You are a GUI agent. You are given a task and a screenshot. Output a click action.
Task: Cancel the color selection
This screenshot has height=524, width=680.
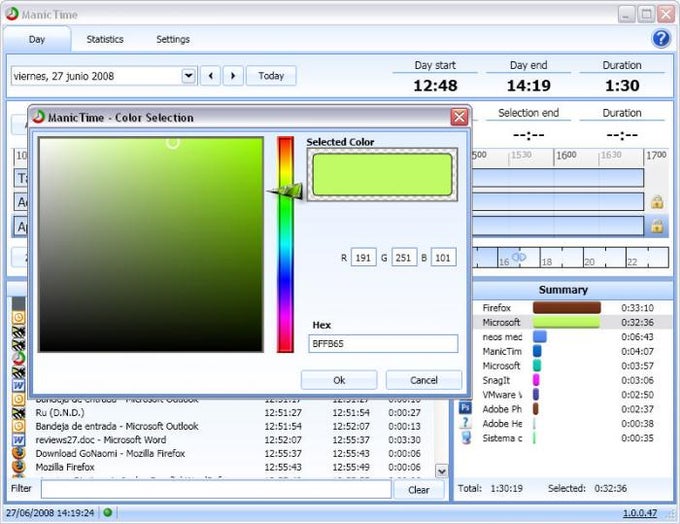coord(424,380)
